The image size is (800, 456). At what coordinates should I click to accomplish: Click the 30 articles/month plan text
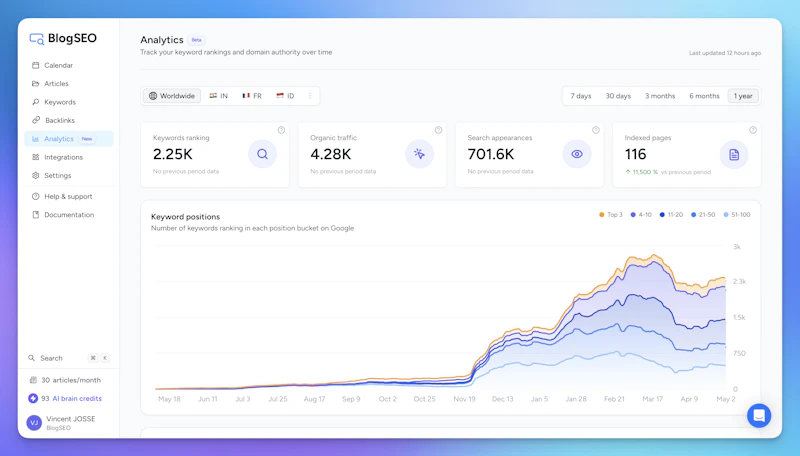pyautogui.click(x=71, y=380)
